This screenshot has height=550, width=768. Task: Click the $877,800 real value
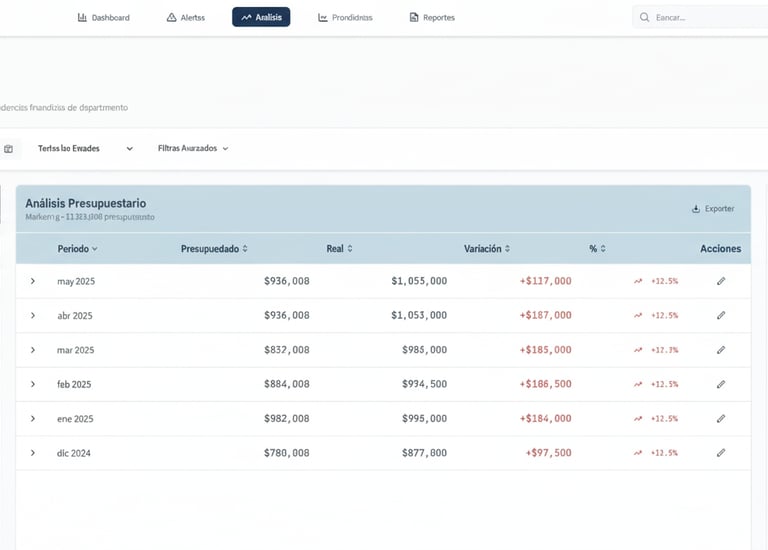click(x=424, y=453)
